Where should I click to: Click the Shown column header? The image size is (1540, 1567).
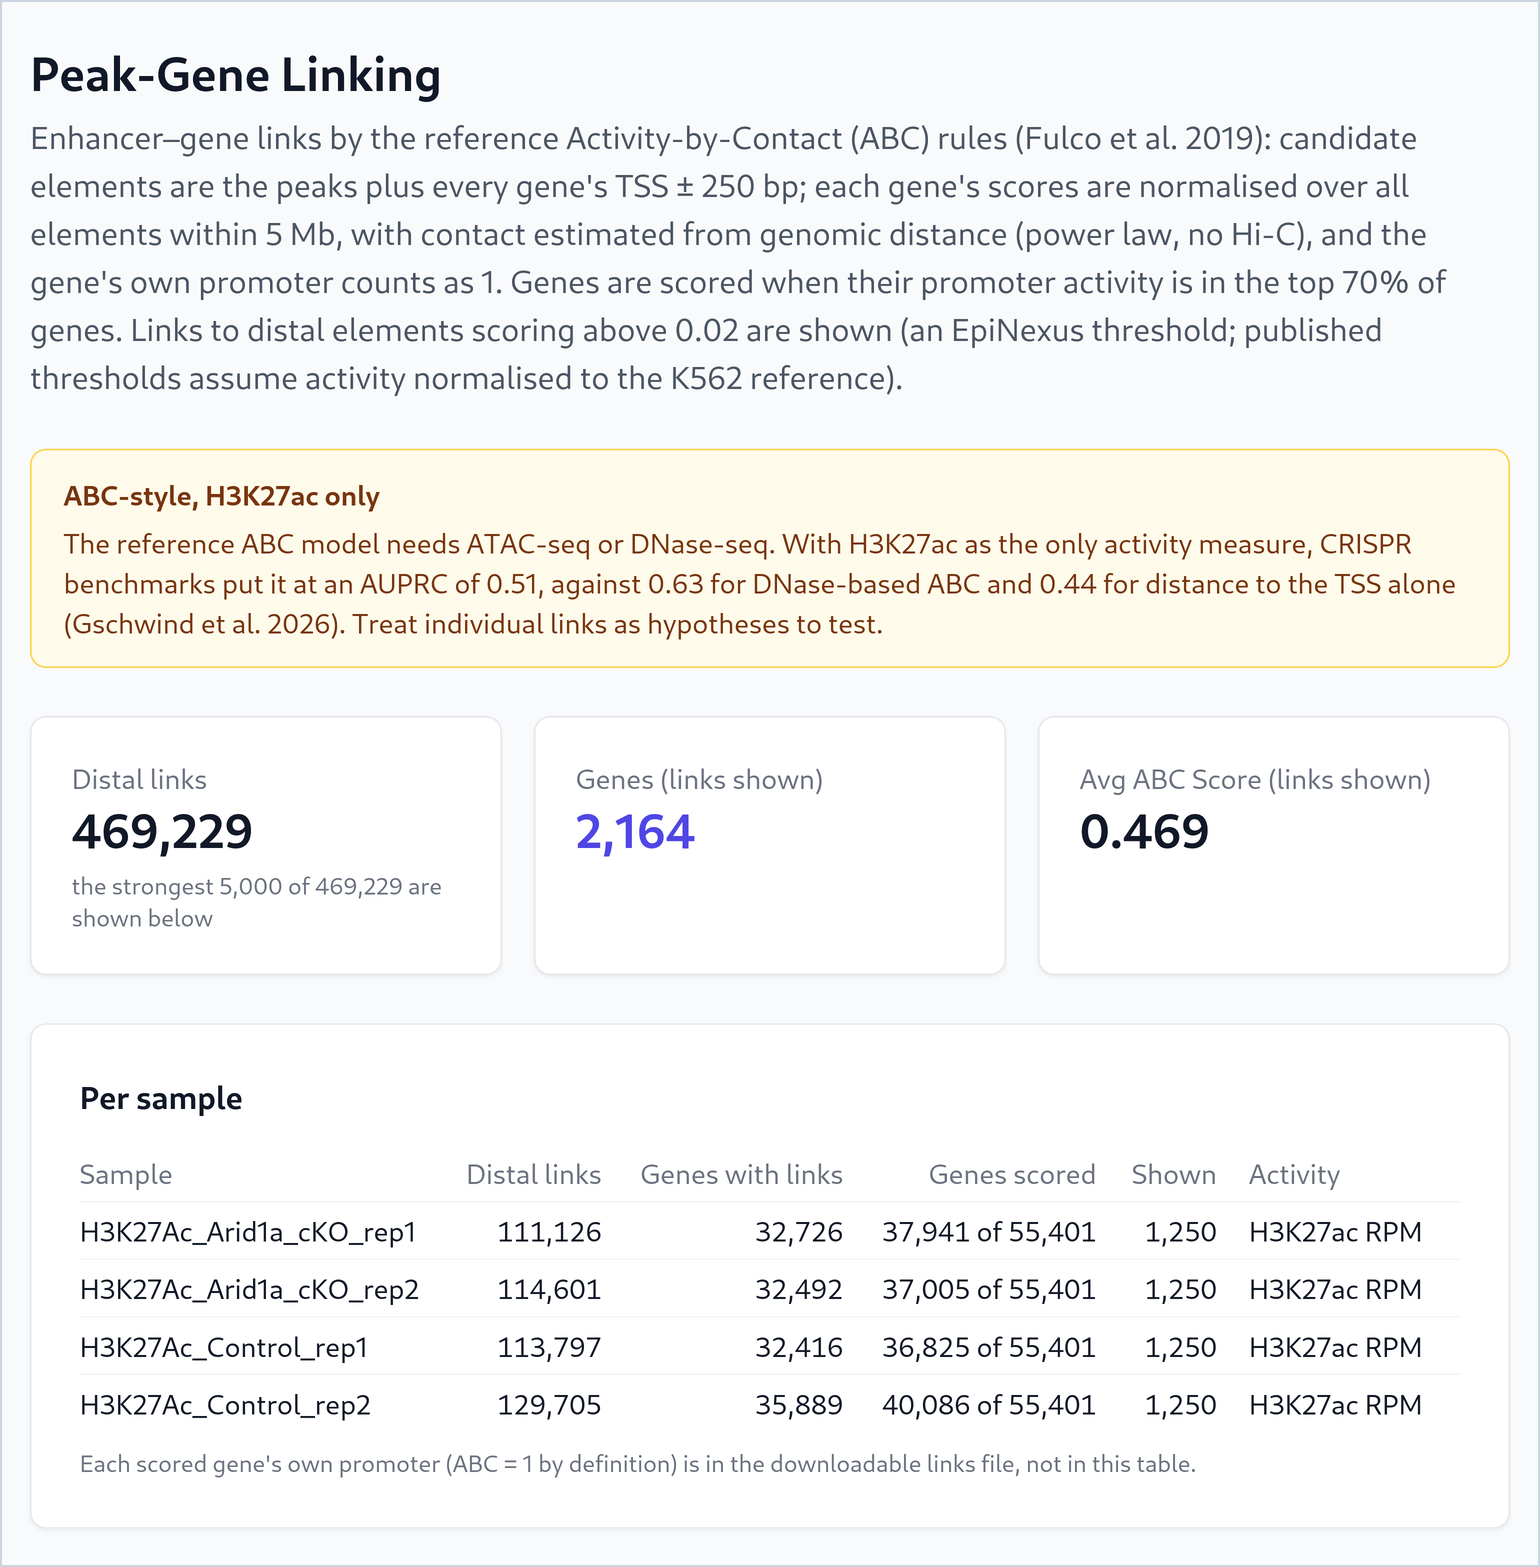[1174, 1174]
